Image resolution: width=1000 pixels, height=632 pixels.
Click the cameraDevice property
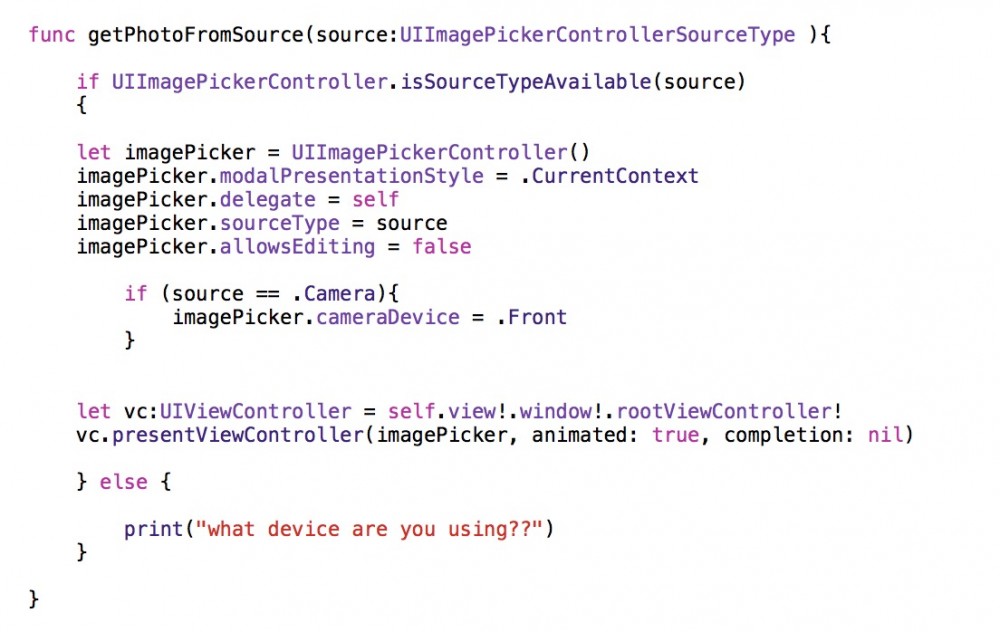pyautogui.click(x=388, y=318)
